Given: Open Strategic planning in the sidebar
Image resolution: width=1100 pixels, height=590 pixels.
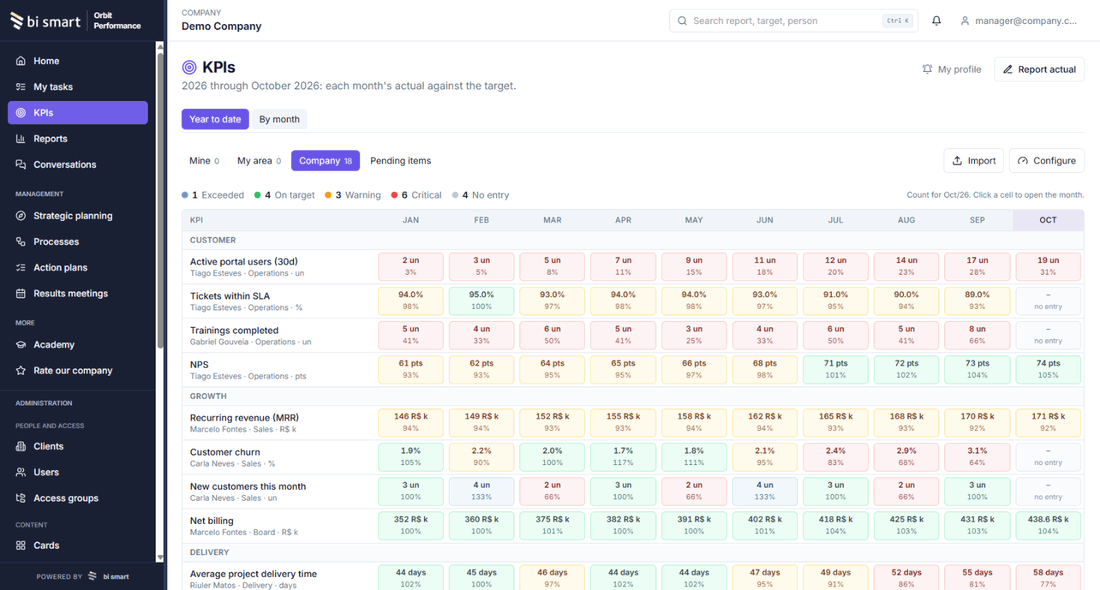Looking at the screenshot, I should (x=77, y=216).
